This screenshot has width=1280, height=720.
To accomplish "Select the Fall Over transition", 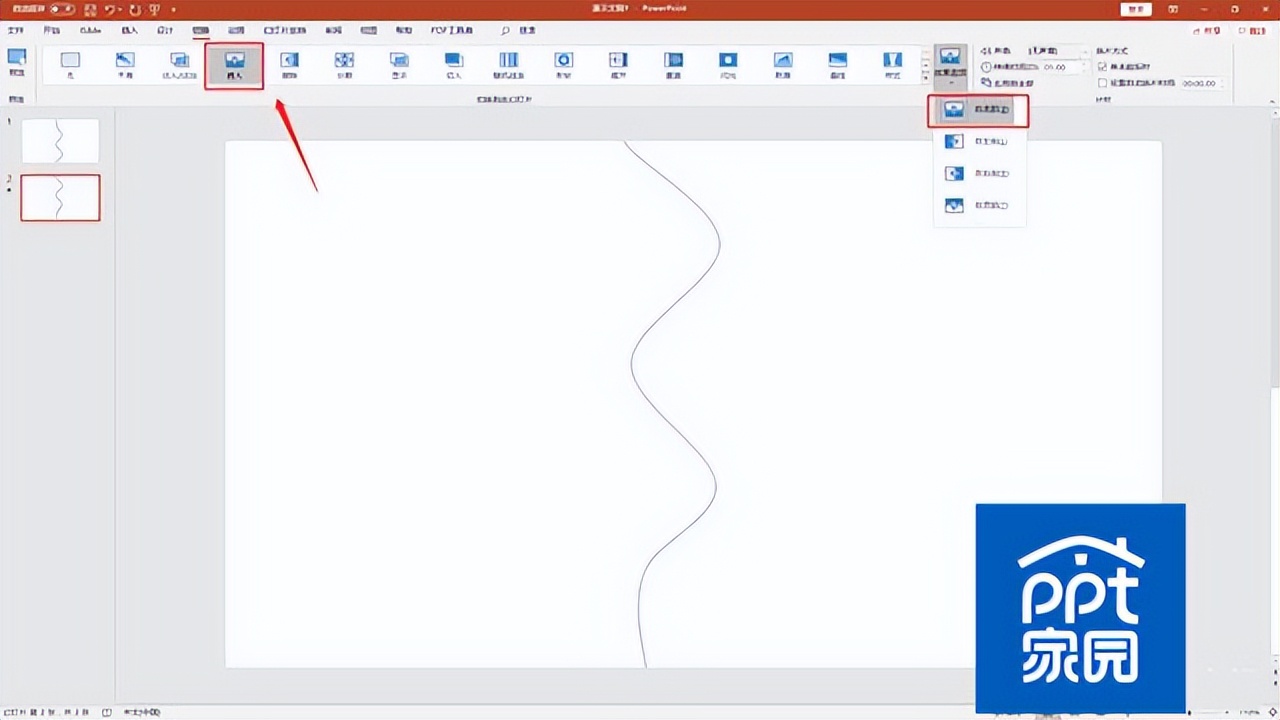I will [782, 66].
